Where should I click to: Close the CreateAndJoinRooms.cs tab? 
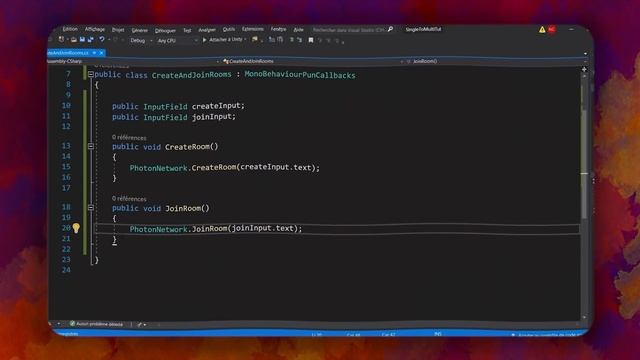click(x=102, y=53)
